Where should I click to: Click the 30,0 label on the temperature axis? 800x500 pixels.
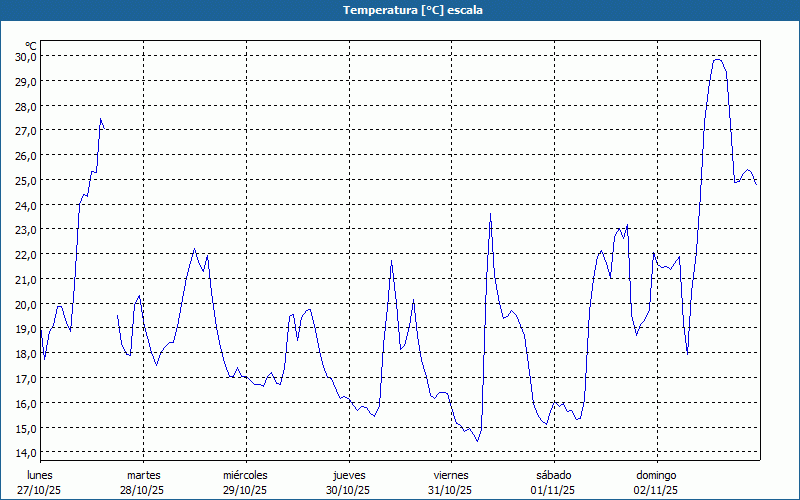coord(24,56)
